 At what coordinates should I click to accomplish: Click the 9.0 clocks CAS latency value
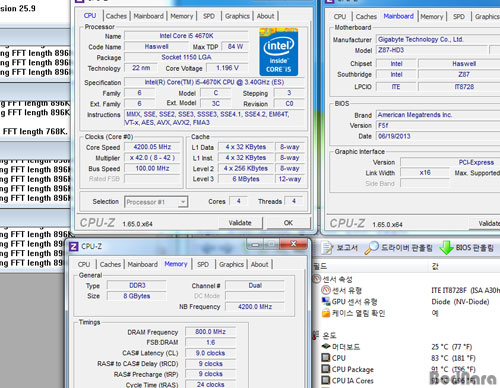(x=210, y=353)
